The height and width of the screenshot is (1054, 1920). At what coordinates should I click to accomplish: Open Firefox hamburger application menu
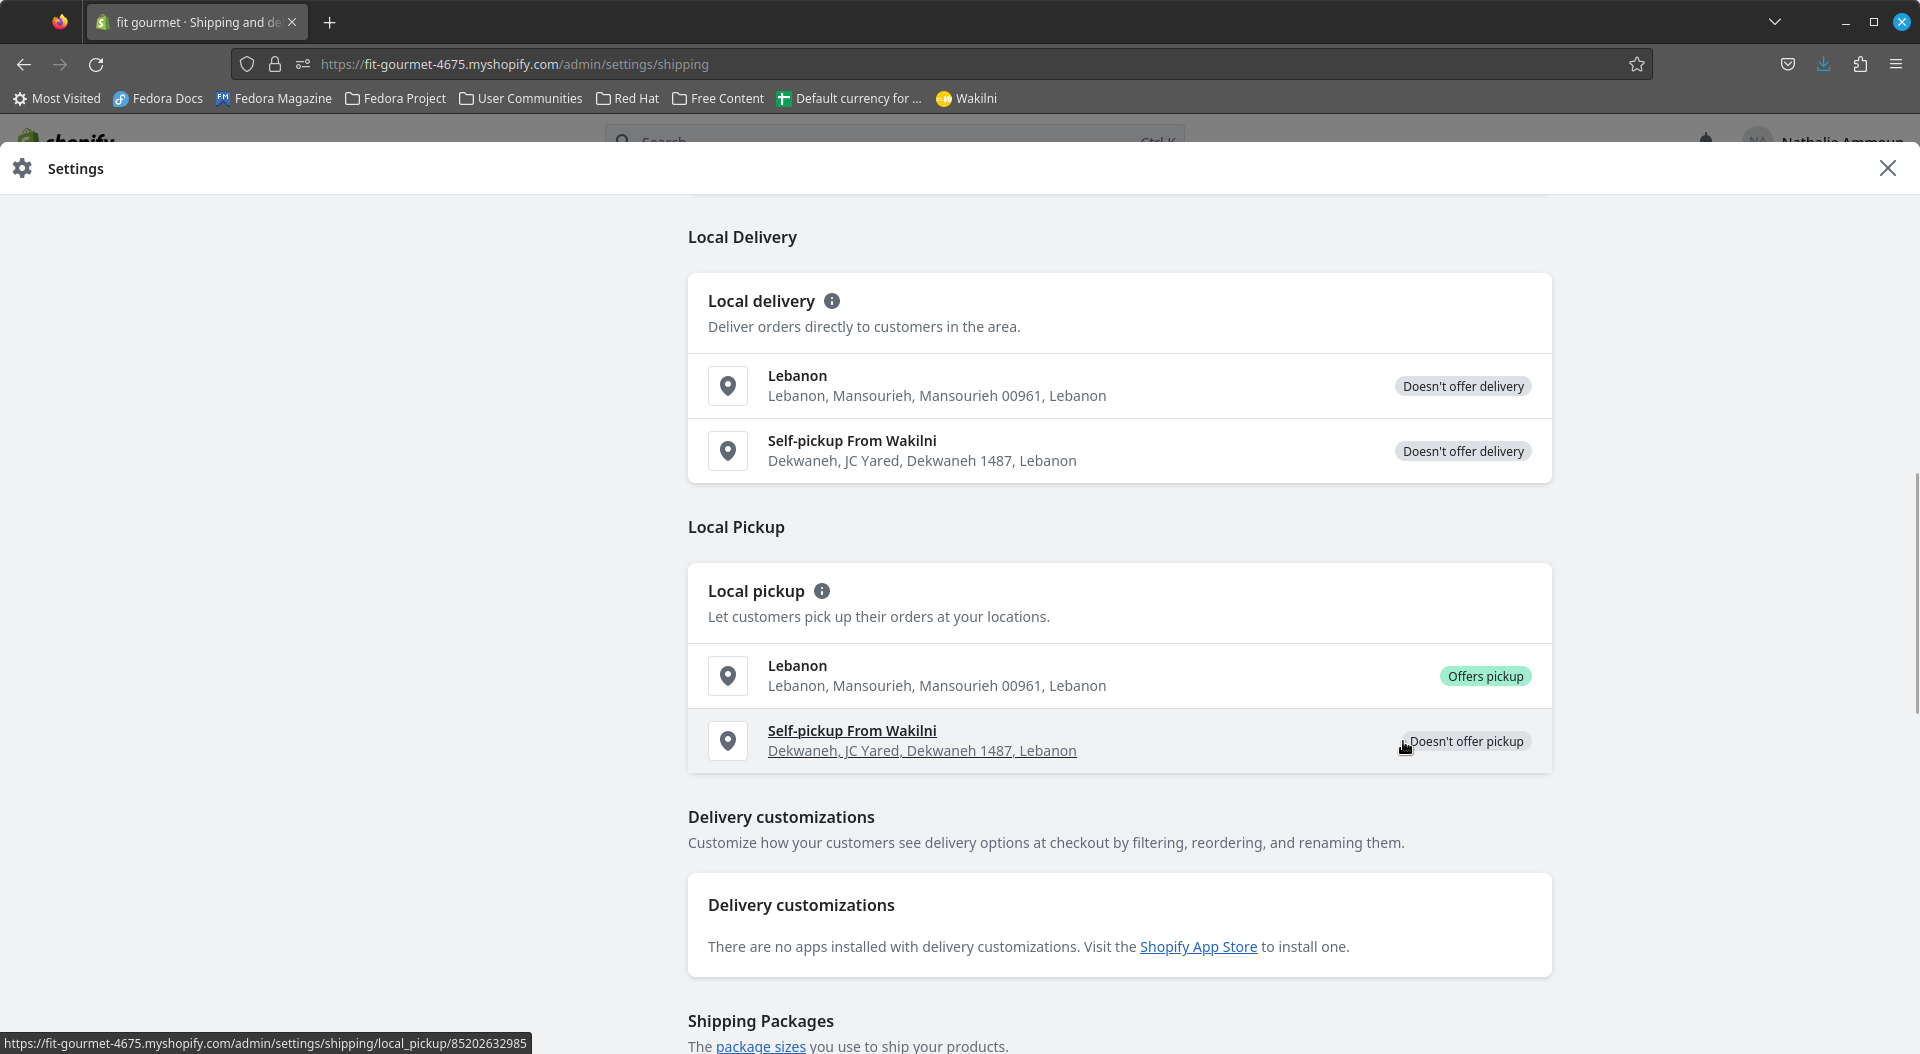1895,64
